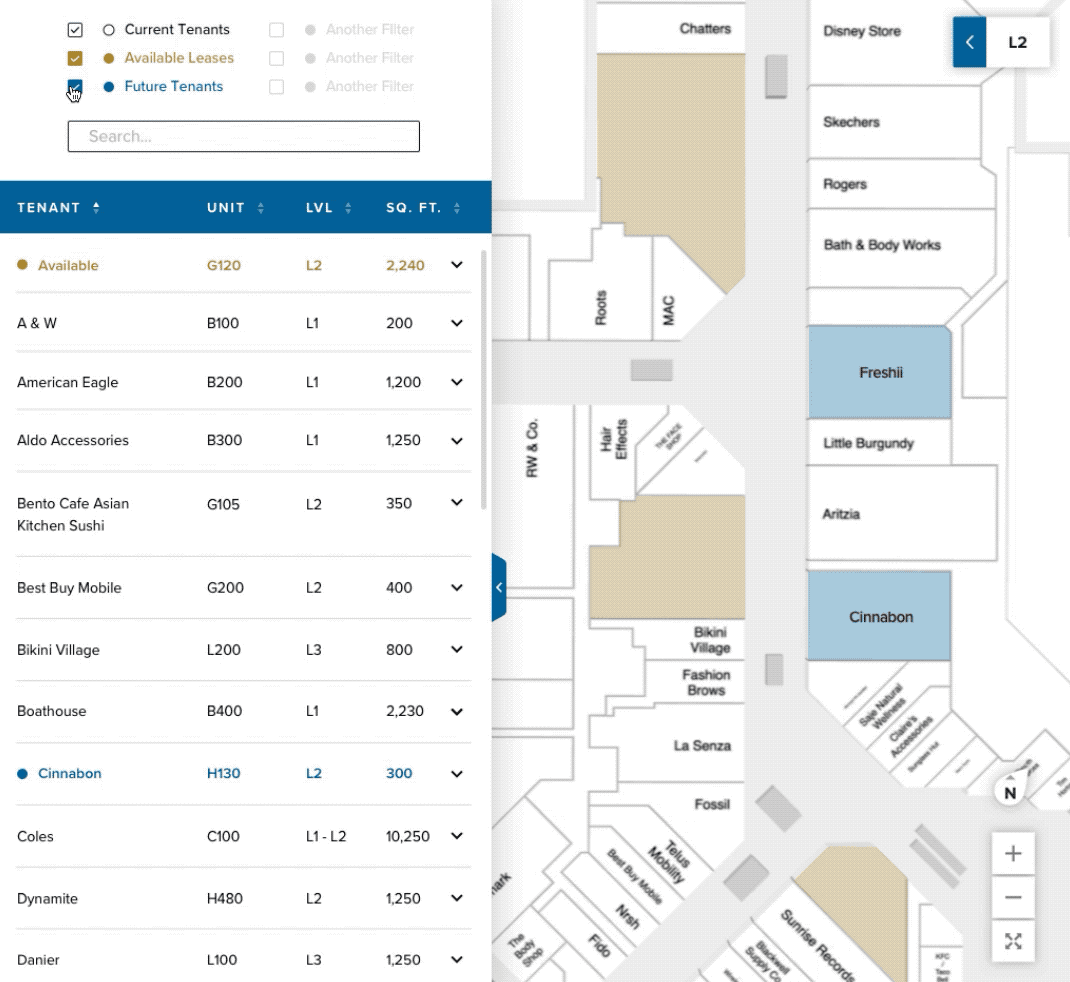The width and height of the screenshot is (1070, 982).
Task: Select Sunrise Records on the map
Action: click(x=816, y=944)
